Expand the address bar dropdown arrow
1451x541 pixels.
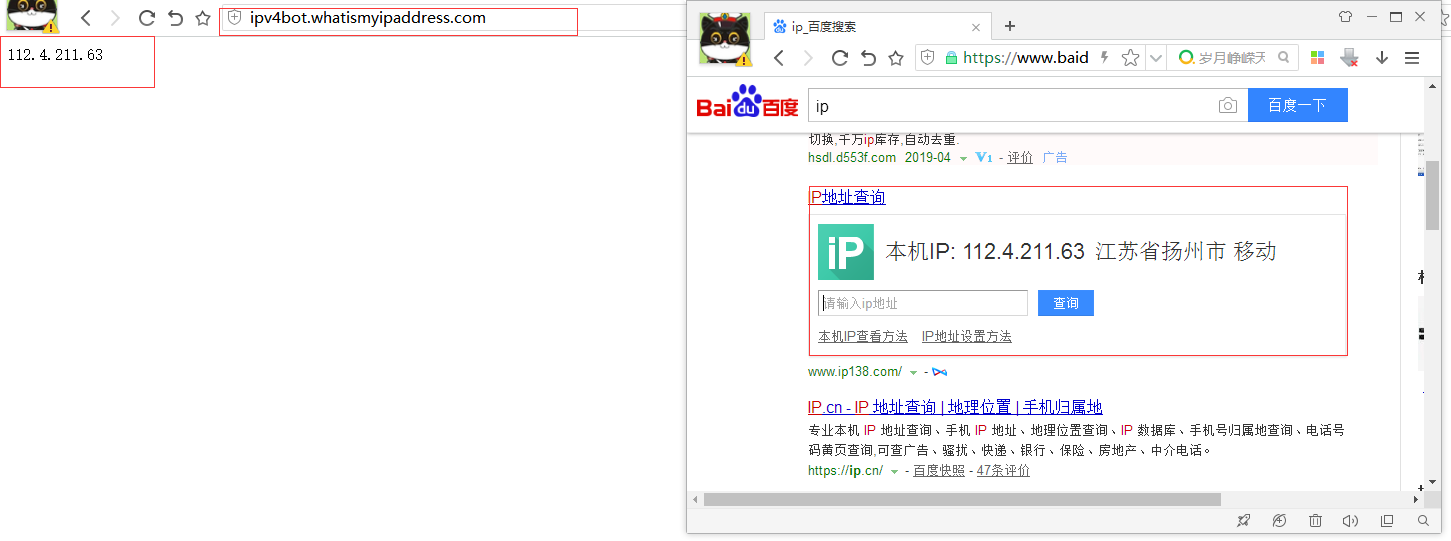coord(1156,58)
